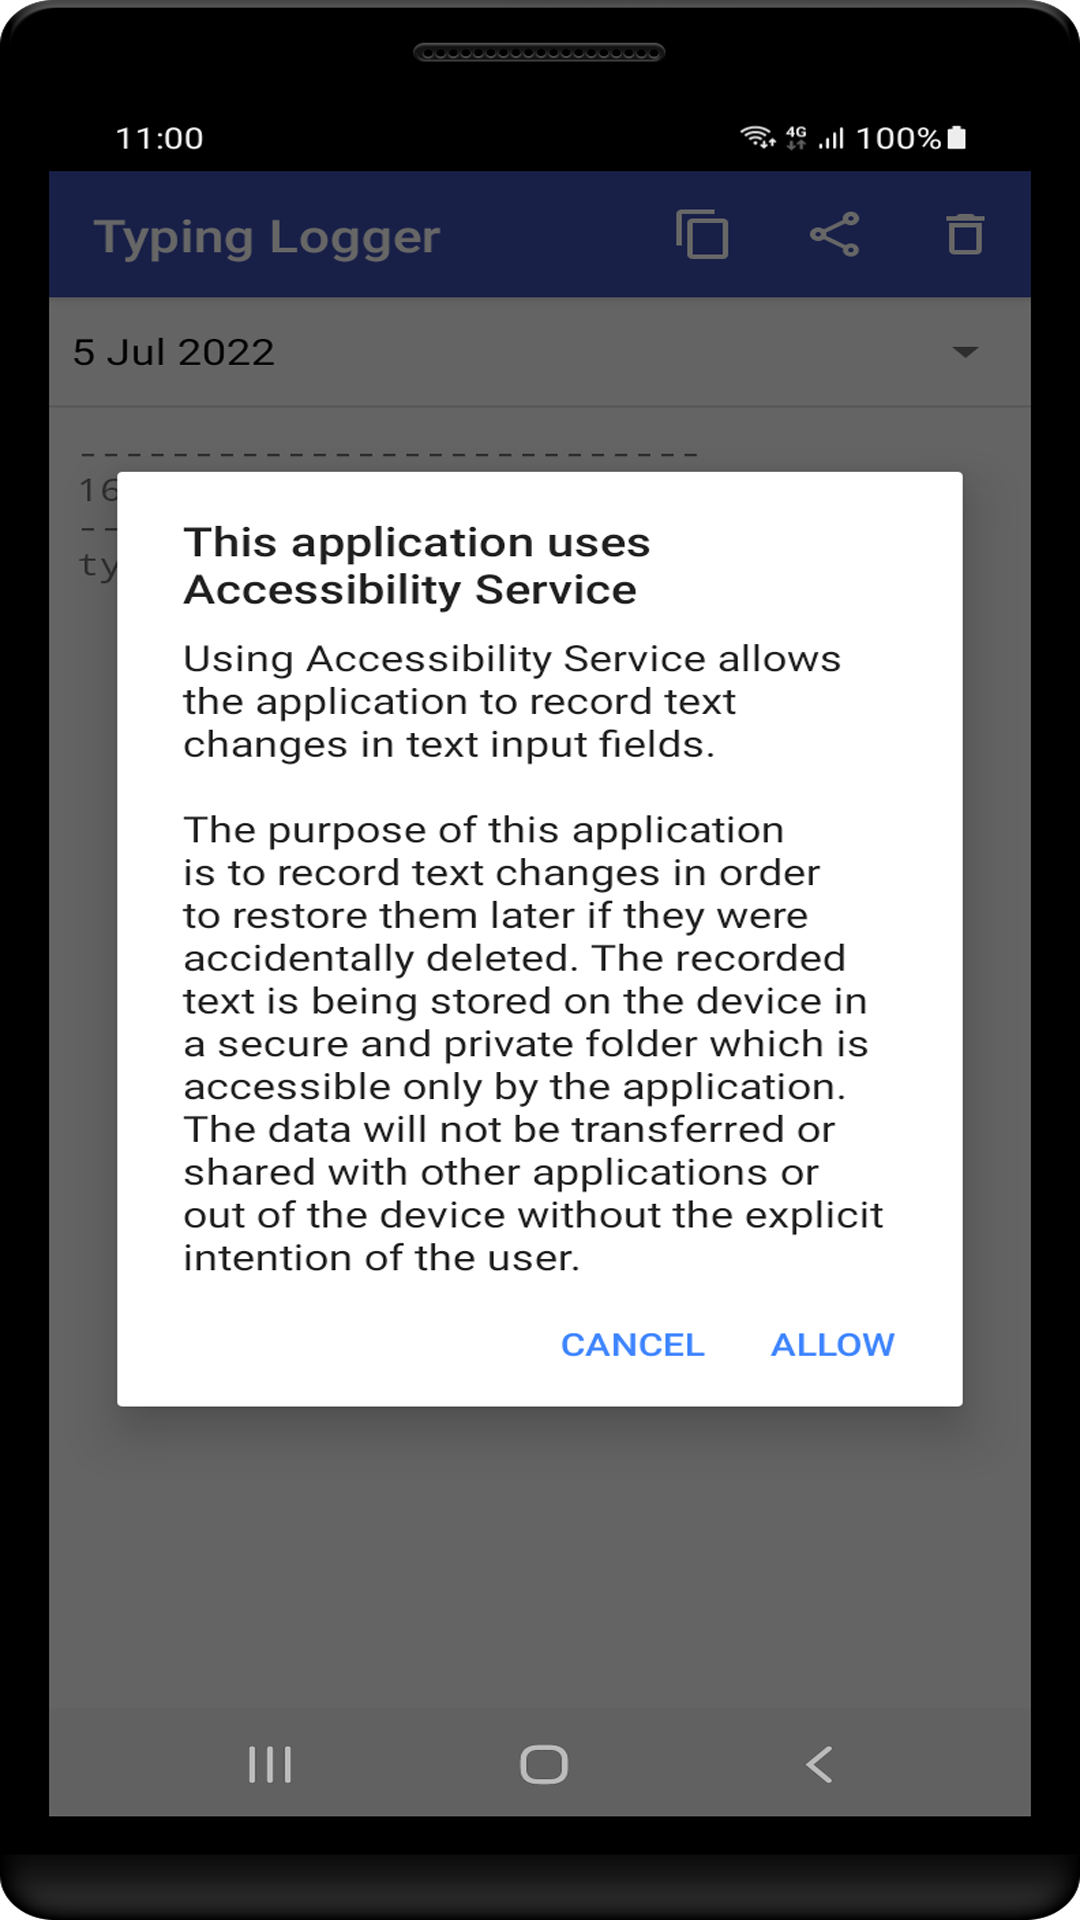The image size is (1080, 1920).
Task: Open the share icon in header
Action: (834, 235)
